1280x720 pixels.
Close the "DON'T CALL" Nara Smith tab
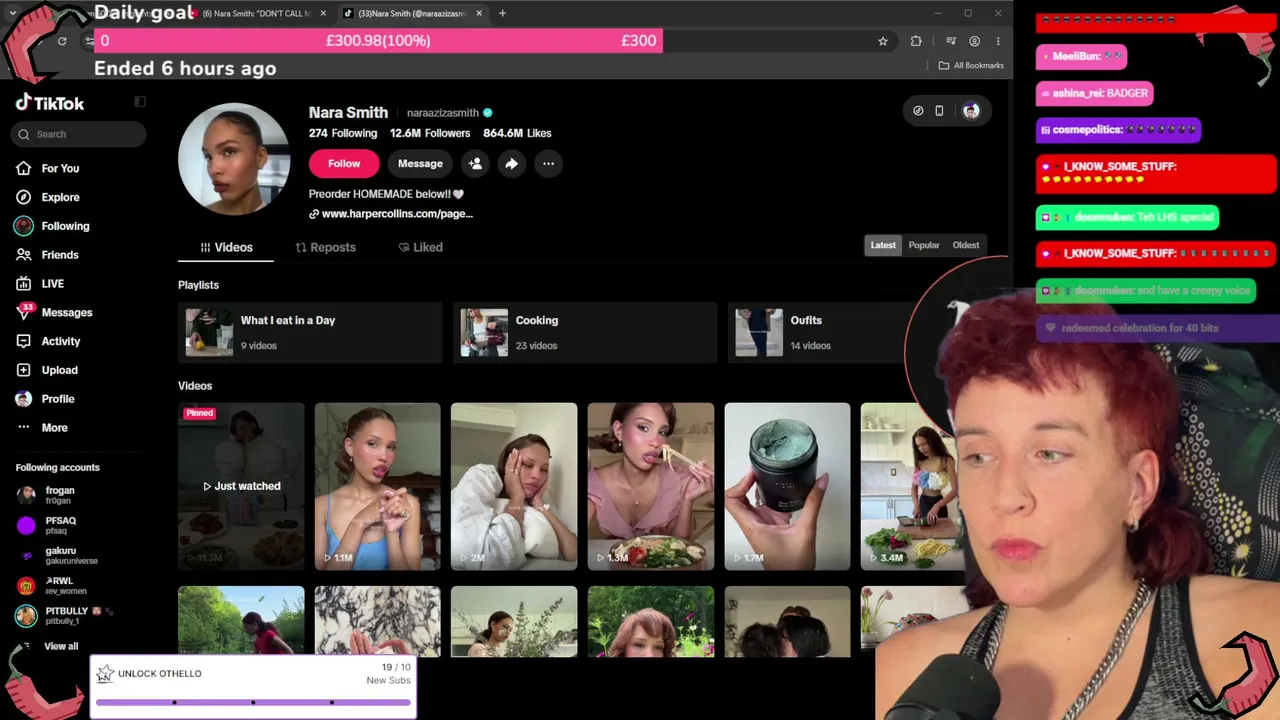pyautogui.click(x=323, y=13)
